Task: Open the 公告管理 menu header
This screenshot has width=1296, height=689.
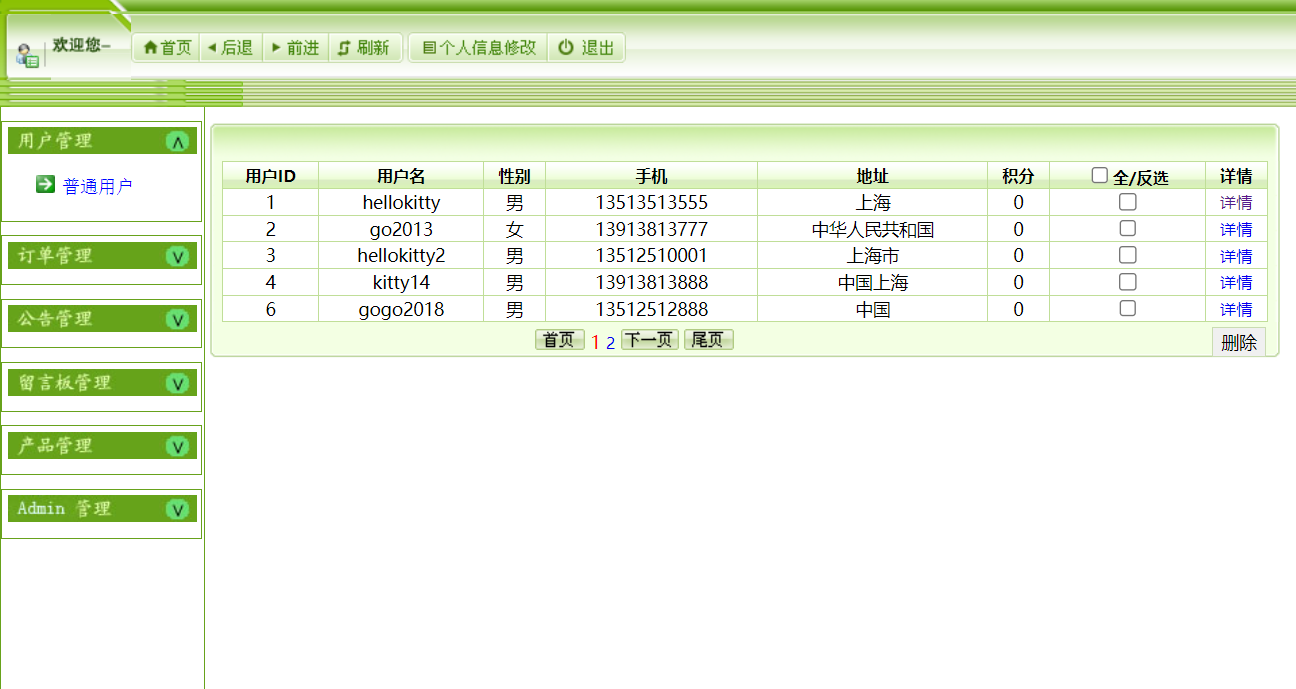Action: (102, 319)
